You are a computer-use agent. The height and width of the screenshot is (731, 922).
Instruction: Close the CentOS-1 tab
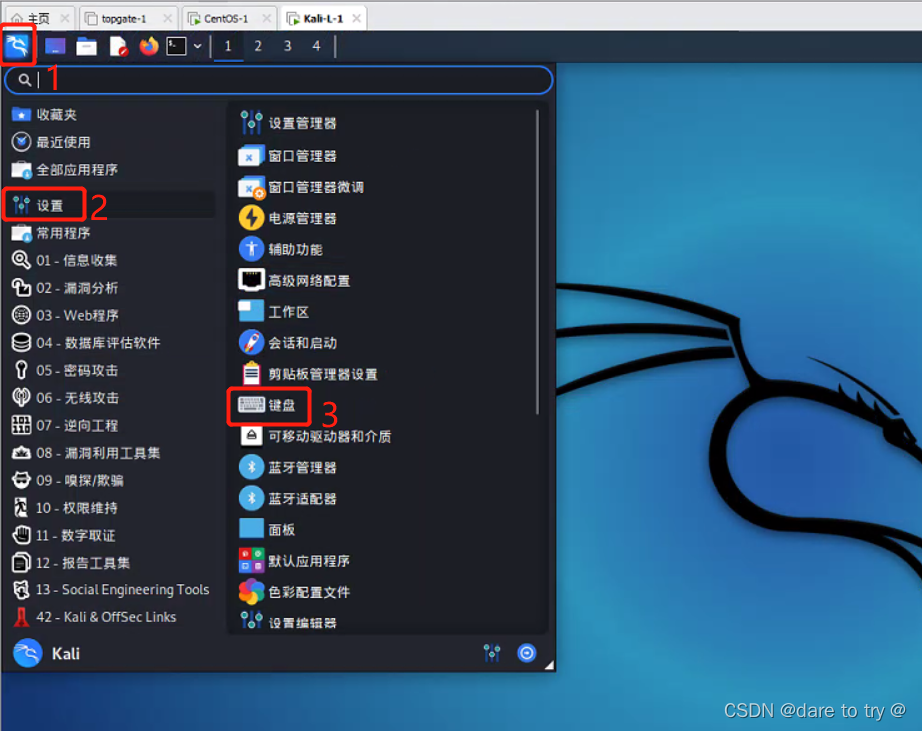point(266,19)
